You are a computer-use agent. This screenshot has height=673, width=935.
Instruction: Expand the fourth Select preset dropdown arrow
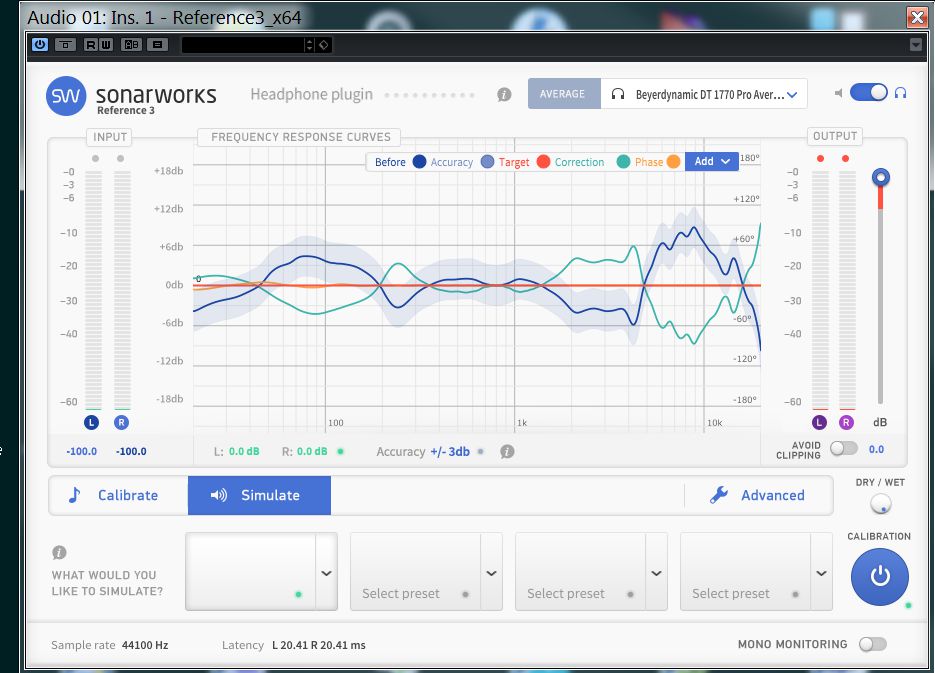point(821,573)
